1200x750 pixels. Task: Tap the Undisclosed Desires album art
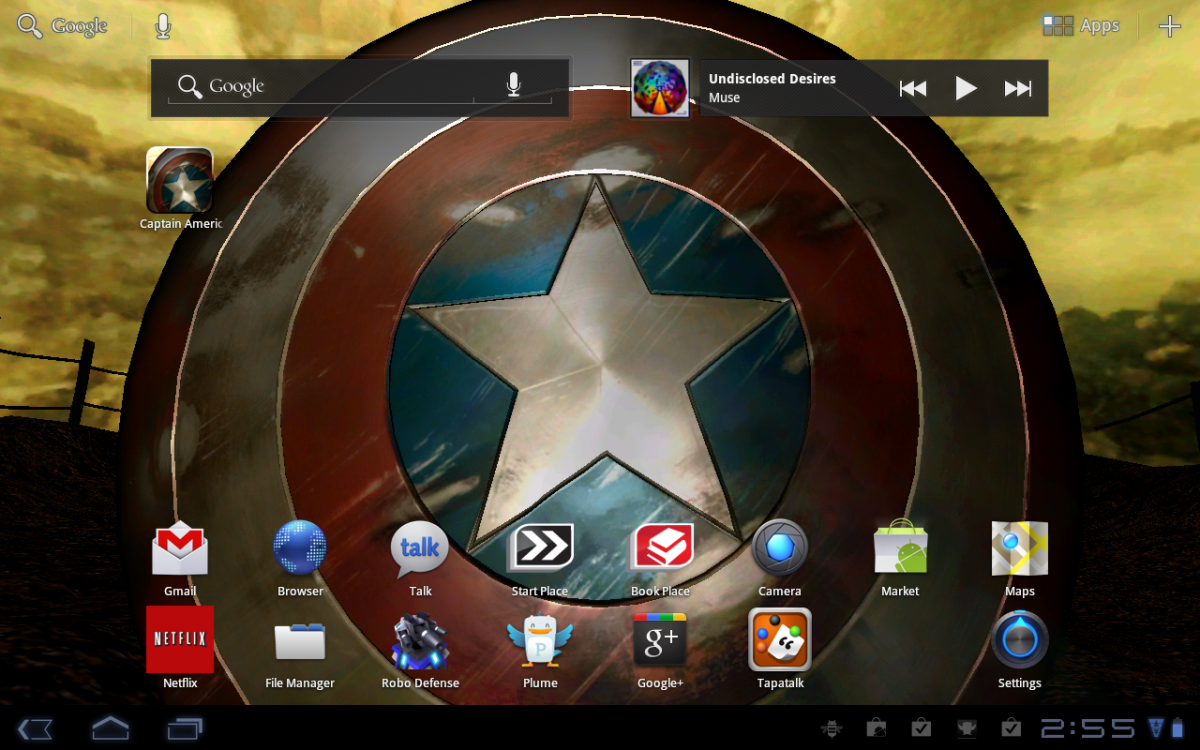click(659, 88)
